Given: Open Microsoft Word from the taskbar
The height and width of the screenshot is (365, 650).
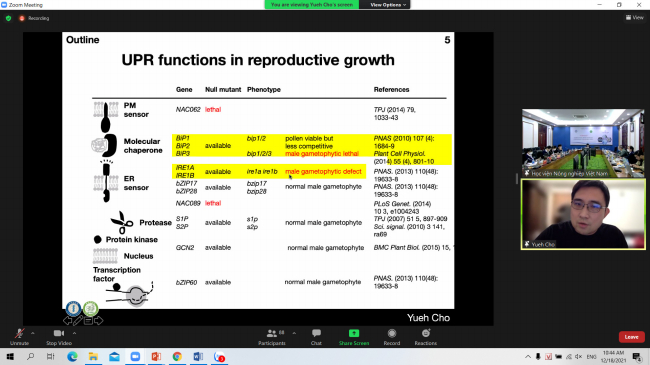Looking at the screenshot, I should coord(198,357).
